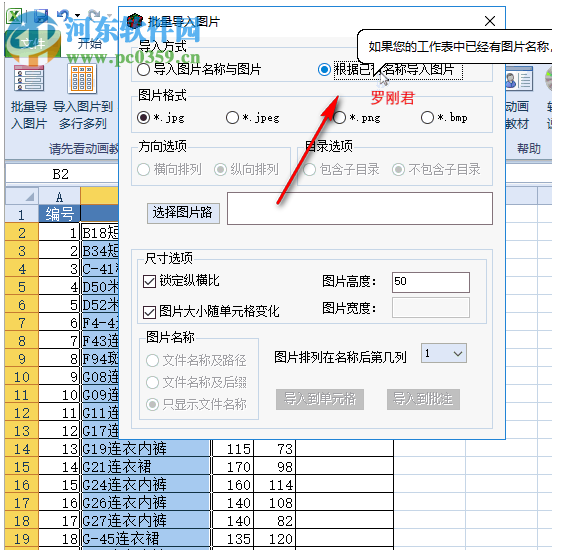The width and height of the screenshot is (582, 559).
Task: Click the 导入到单元格 button
Action: (x=320, y=399)
